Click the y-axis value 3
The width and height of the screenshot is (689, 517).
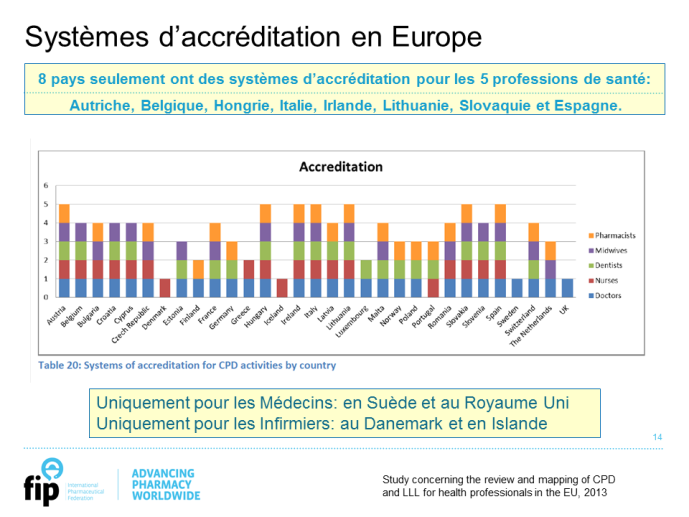tap(46, 242)
